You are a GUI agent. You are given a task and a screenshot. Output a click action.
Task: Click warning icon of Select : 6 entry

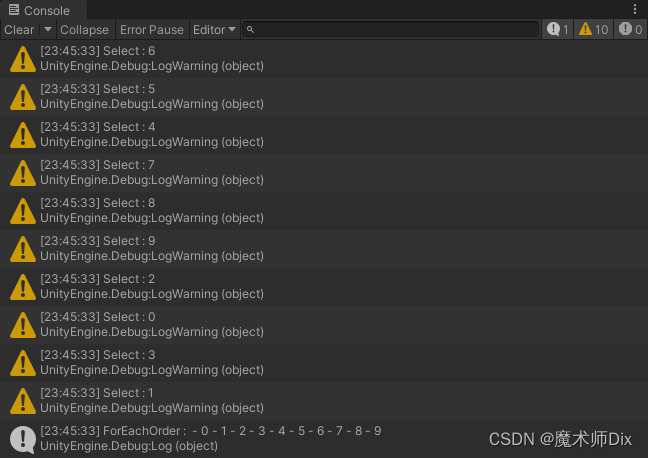(x=23, y=59)
